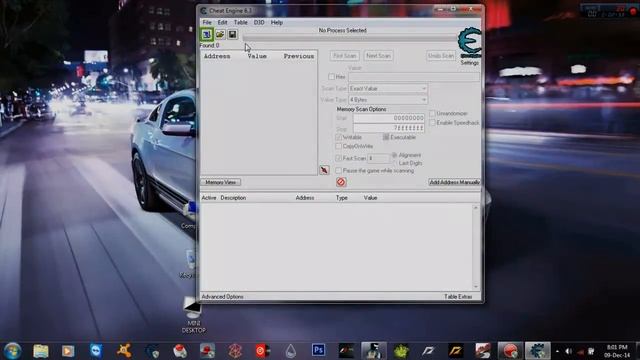Toggle the Unrandomizer checkbox
640x360 pixels.
tap(432, 113)
